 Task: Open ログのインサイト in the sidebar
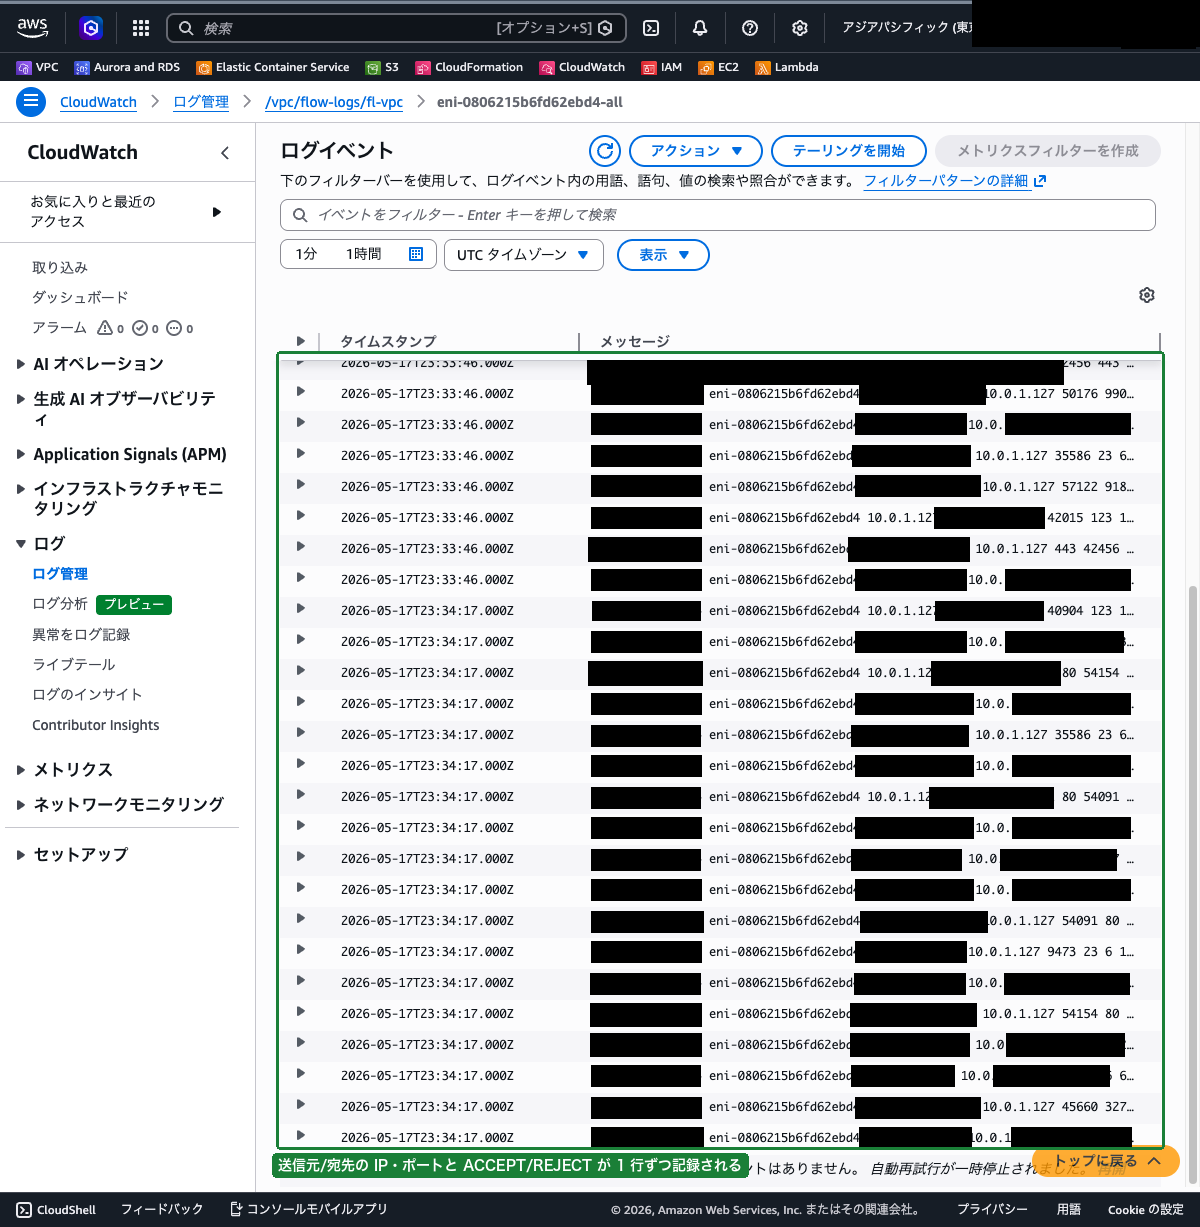click(87, 695)
